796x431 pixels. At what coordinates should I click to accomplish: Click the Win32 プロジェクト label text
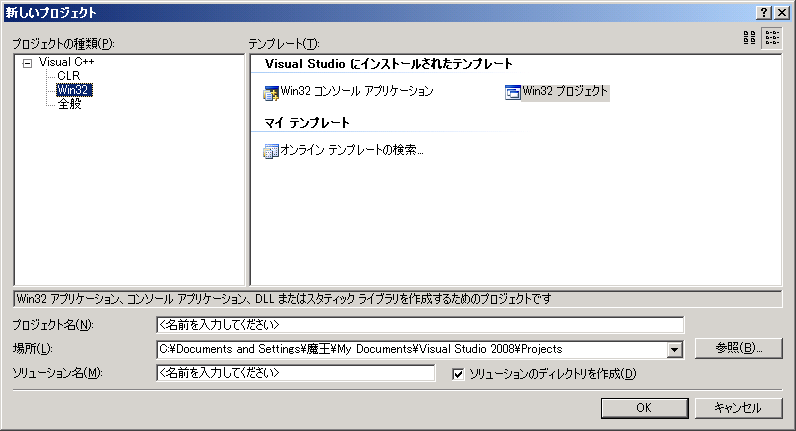click(x=565, y=91)
